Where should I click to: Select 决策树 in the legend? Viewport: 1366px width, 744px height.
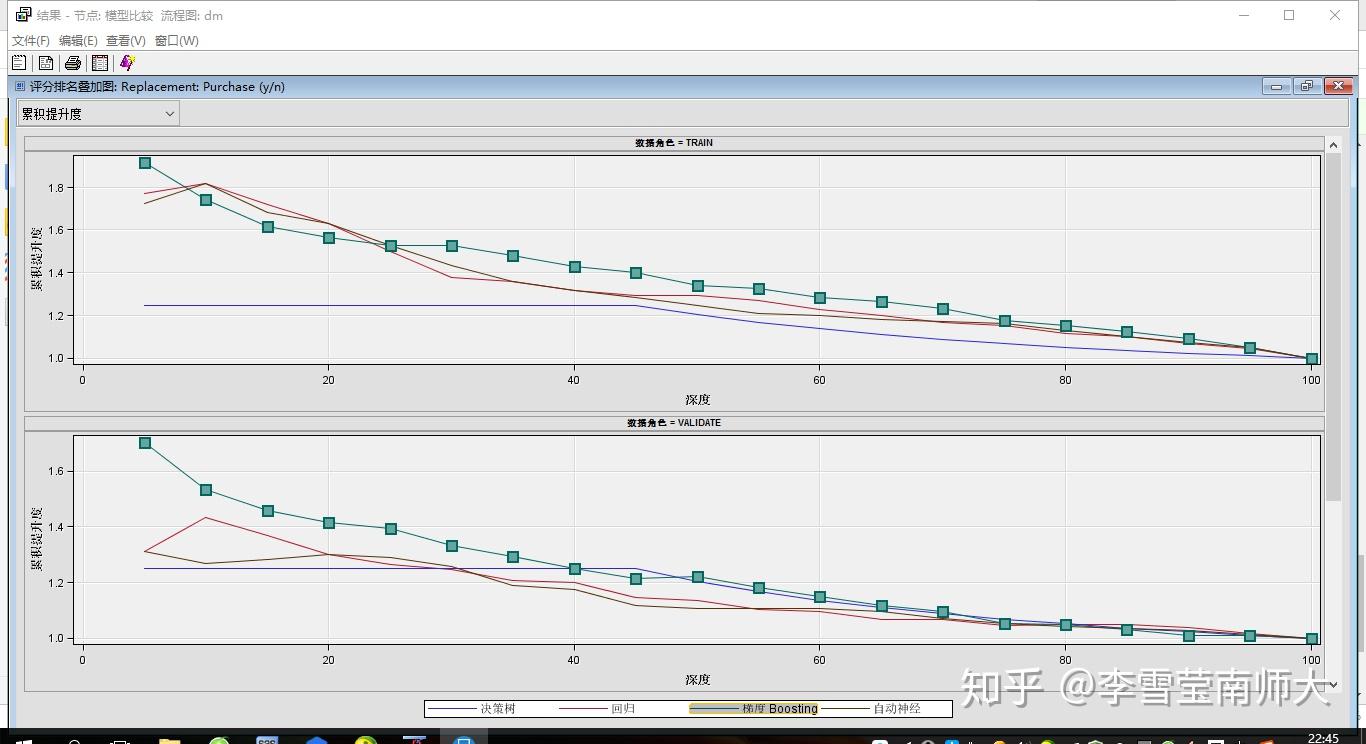pos(498,708)
